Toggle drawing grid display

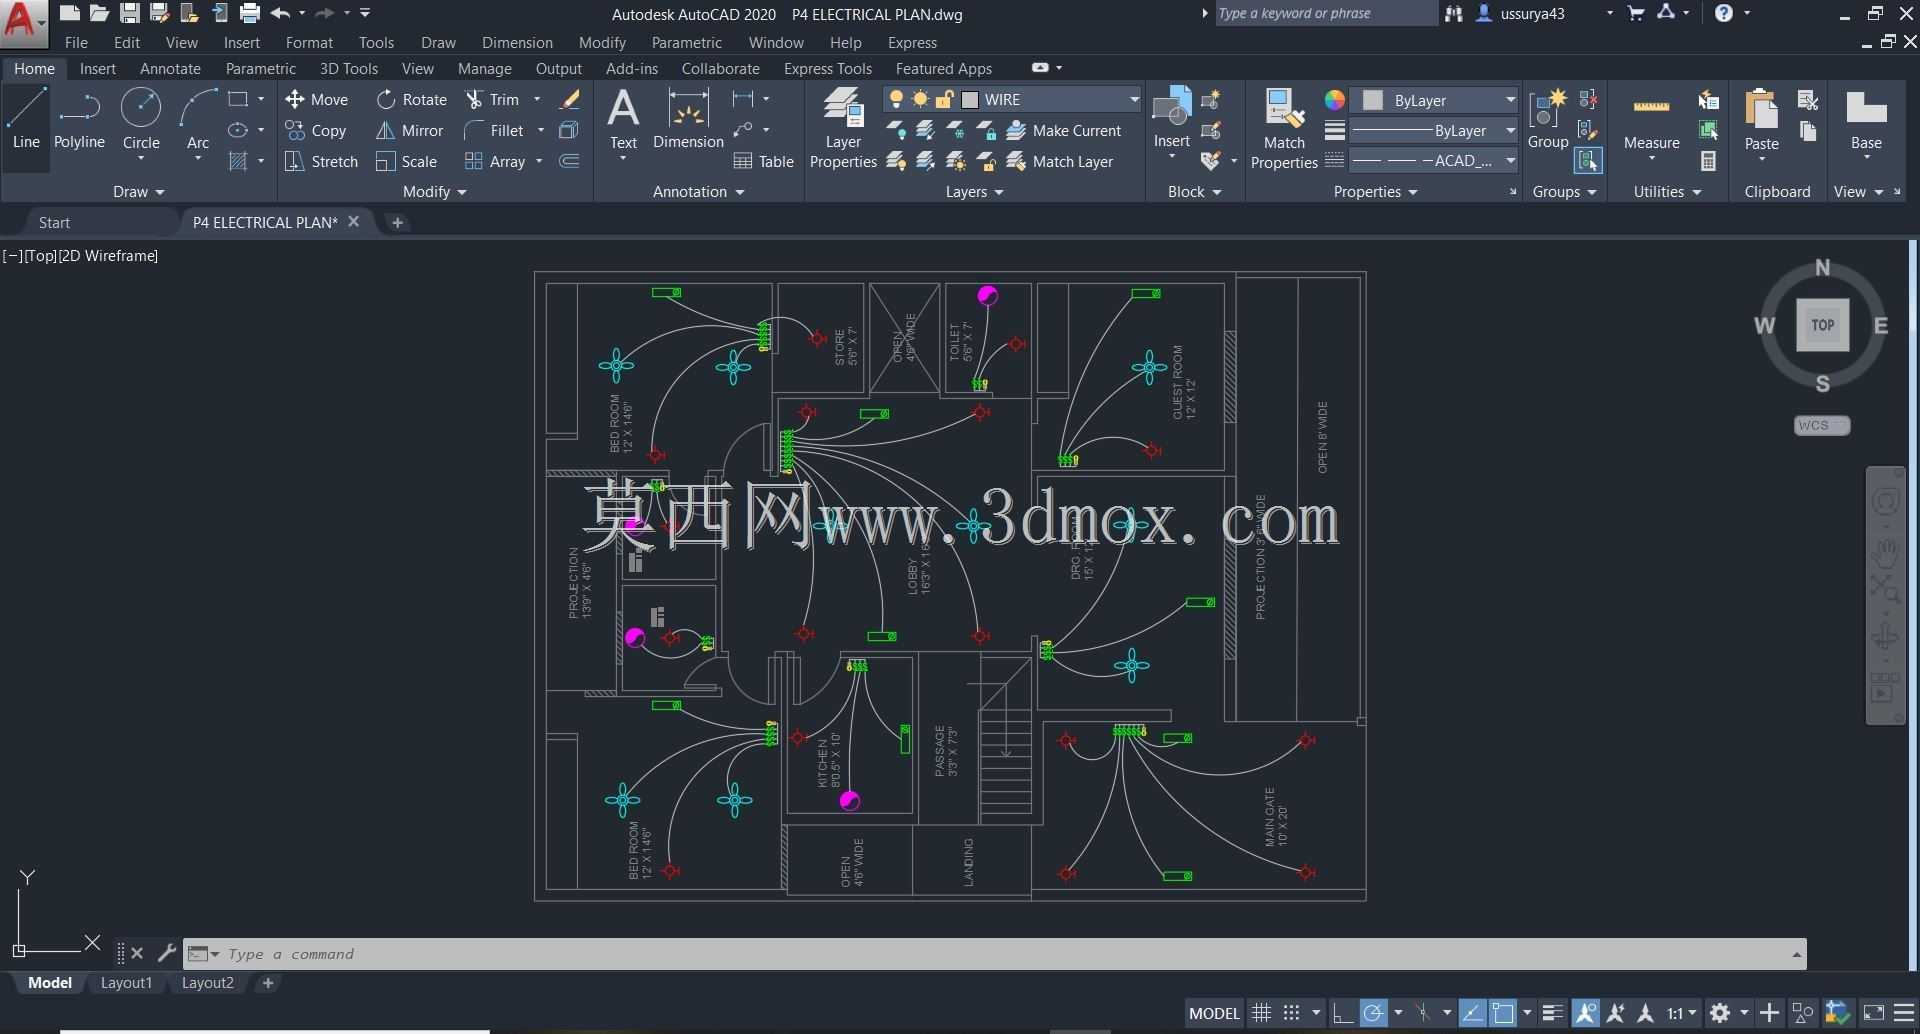[x=1261, y=1013]
